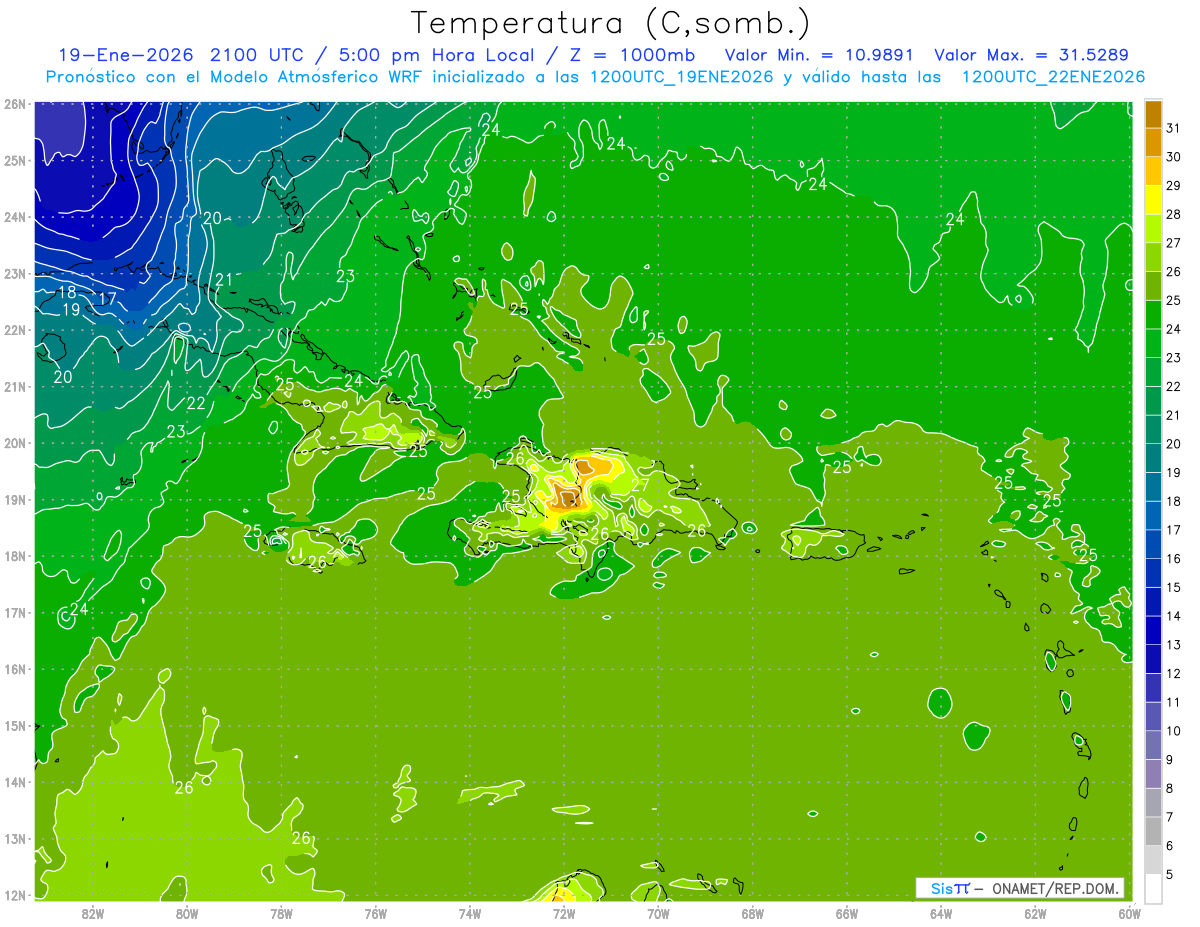Click the 2100 UTC time label
The height and width of the screenshot is (927, 1200).
point(257,55)
